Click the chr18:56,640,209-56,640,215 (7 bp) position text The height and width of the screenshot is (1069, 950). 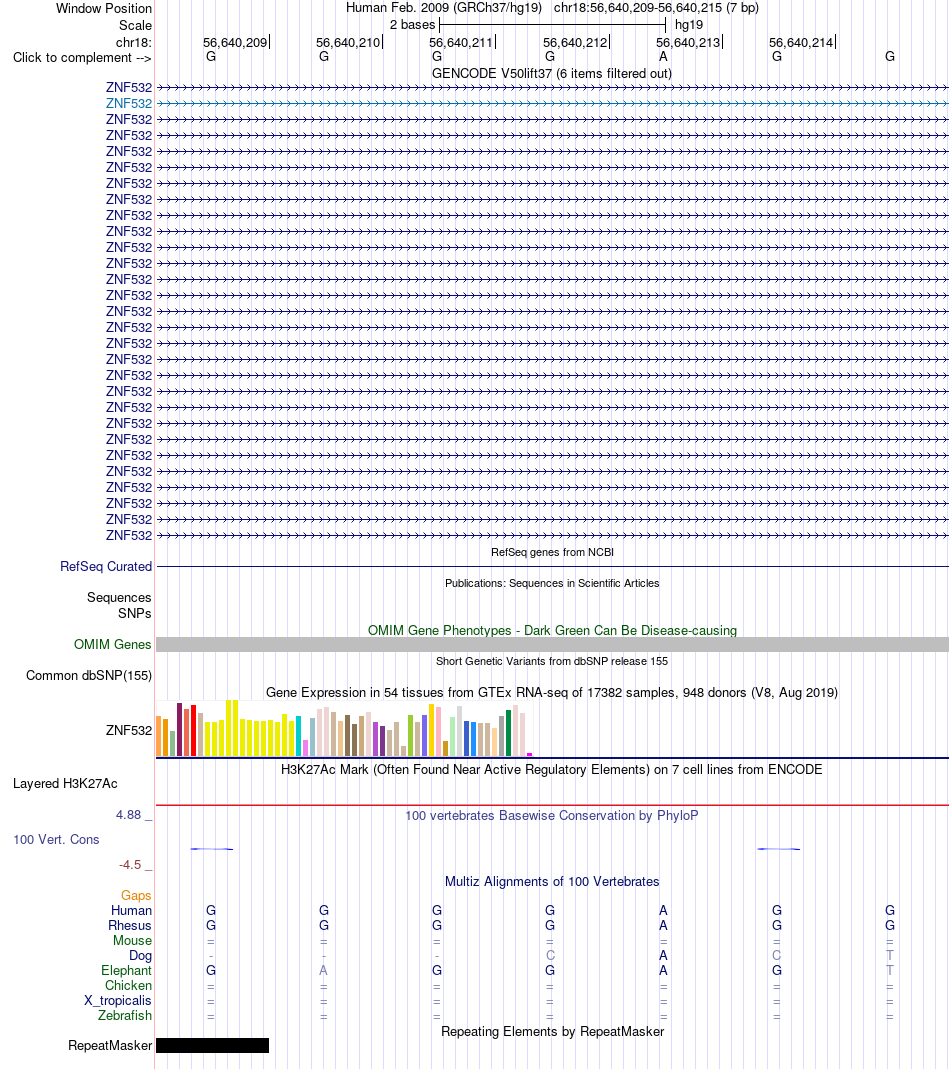(656, 8)
